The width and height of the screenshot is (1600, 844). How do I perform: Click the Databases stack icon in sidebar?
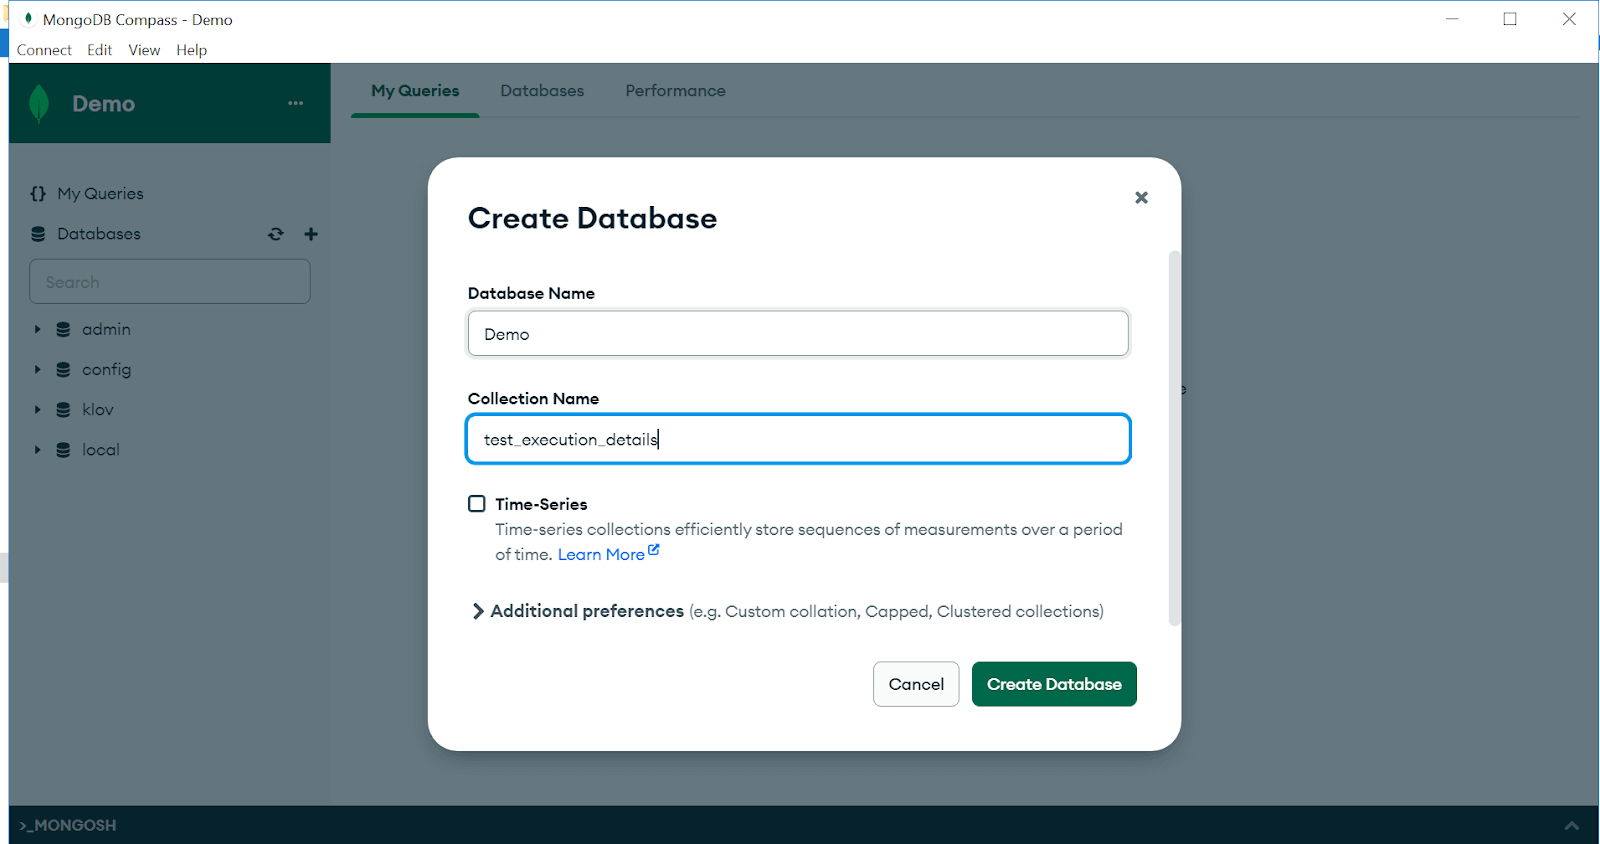[x=38, y=234]
